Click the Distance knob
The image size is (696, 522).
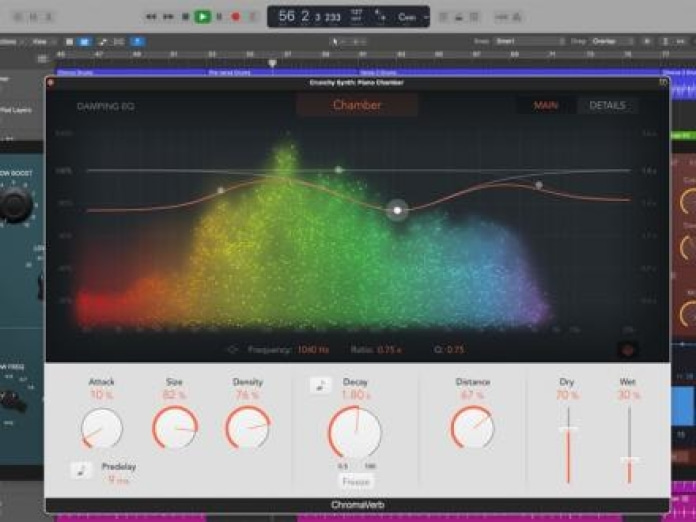pyautogui.click(x=472, y=428)
